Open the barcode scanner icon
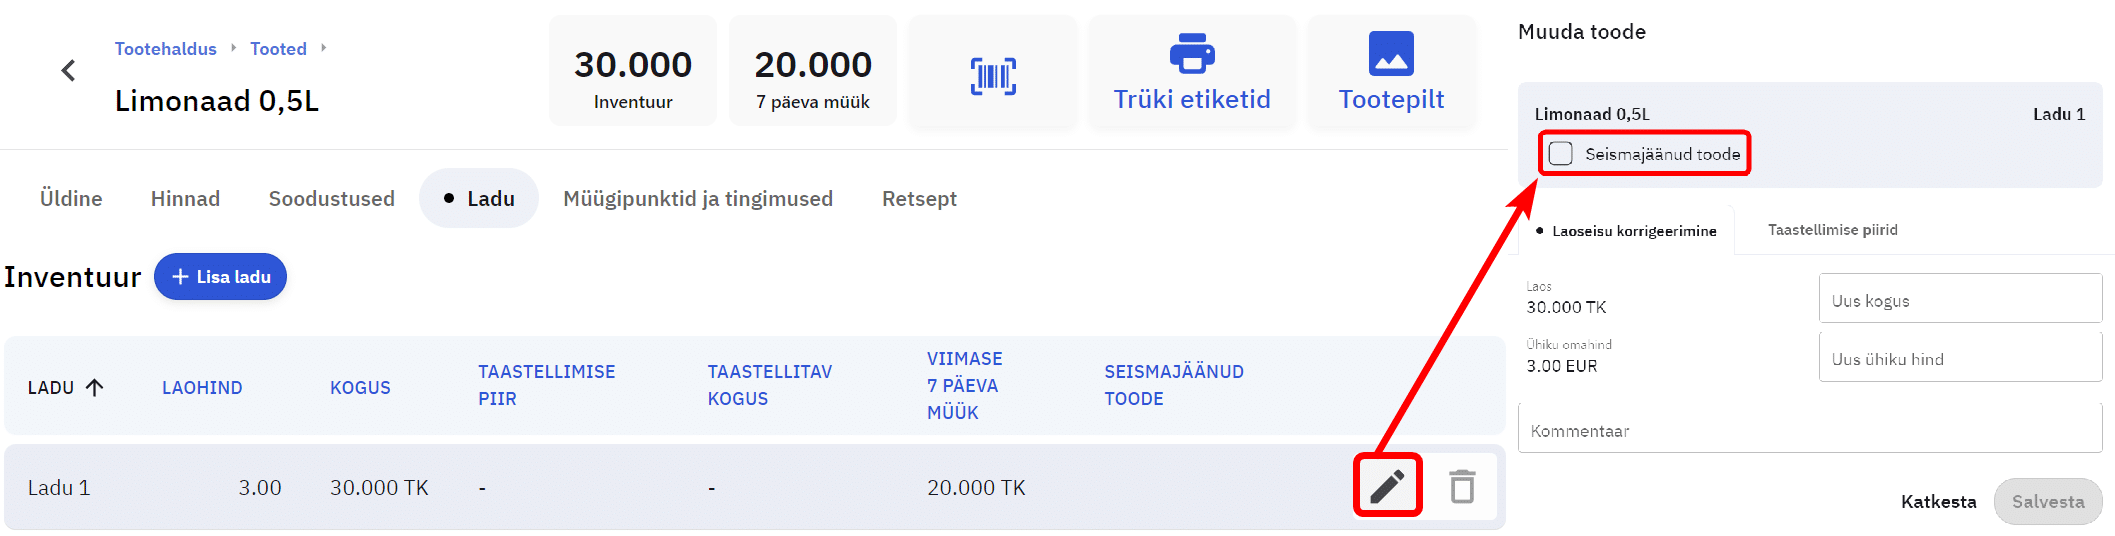Screen dimensions: 2115x536 (992, 76)
